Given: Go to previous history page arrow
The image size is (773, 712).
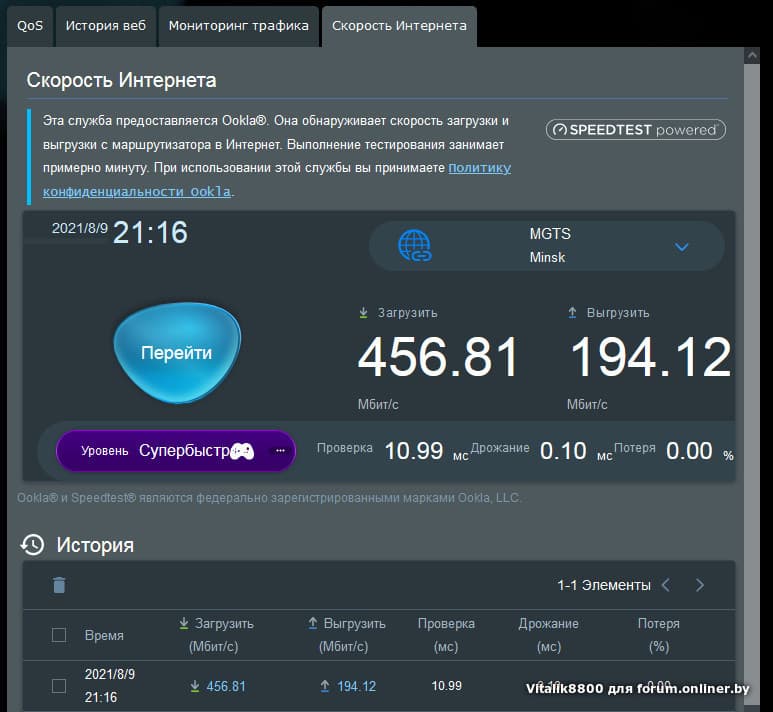Looking at the screenshot, I should point(666,585).
